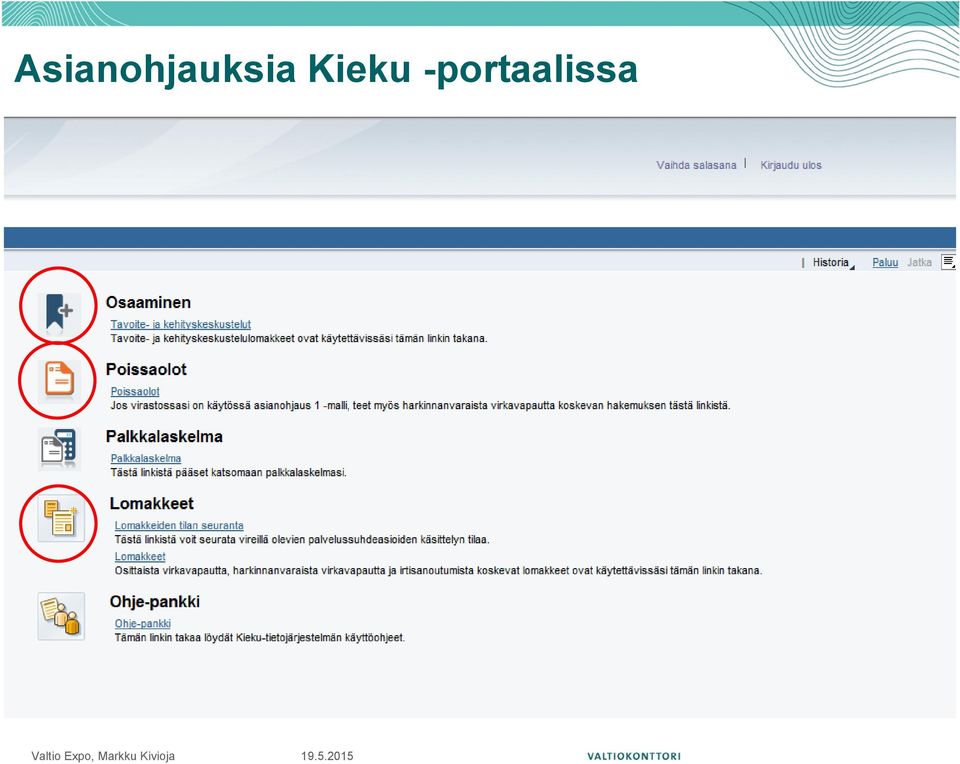Select the Lomakkeet forms icon
The height and width of the screenshot is (764, 960).
pyautogui.click(x=61, y=519)
